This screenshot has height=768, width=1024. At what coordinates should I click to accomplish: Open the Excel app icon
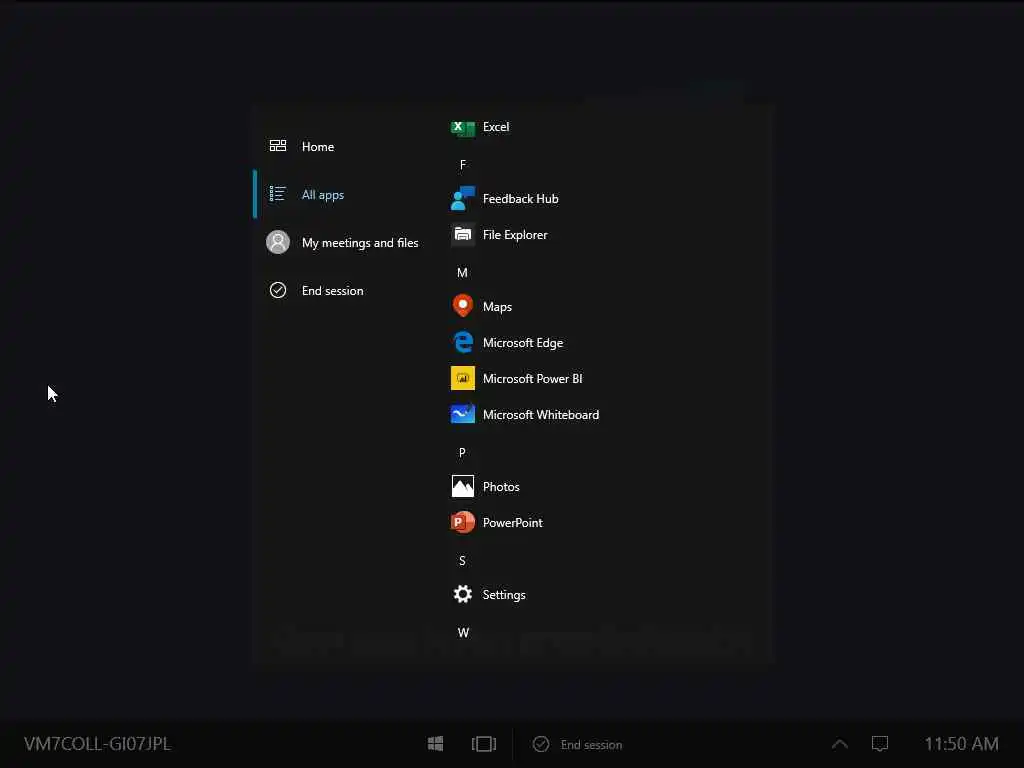click(x=462, y=127)
